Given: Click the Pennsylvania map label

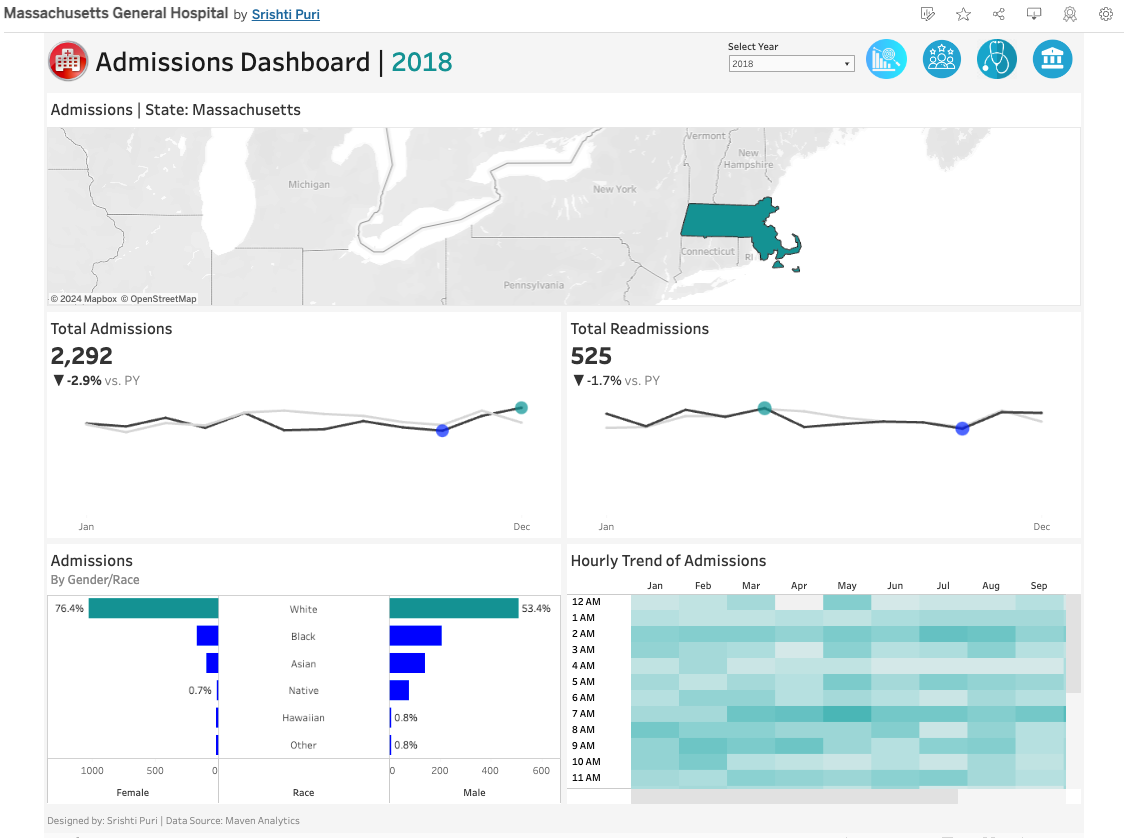Looking at the screenshot, I should (x=534, y=285).
